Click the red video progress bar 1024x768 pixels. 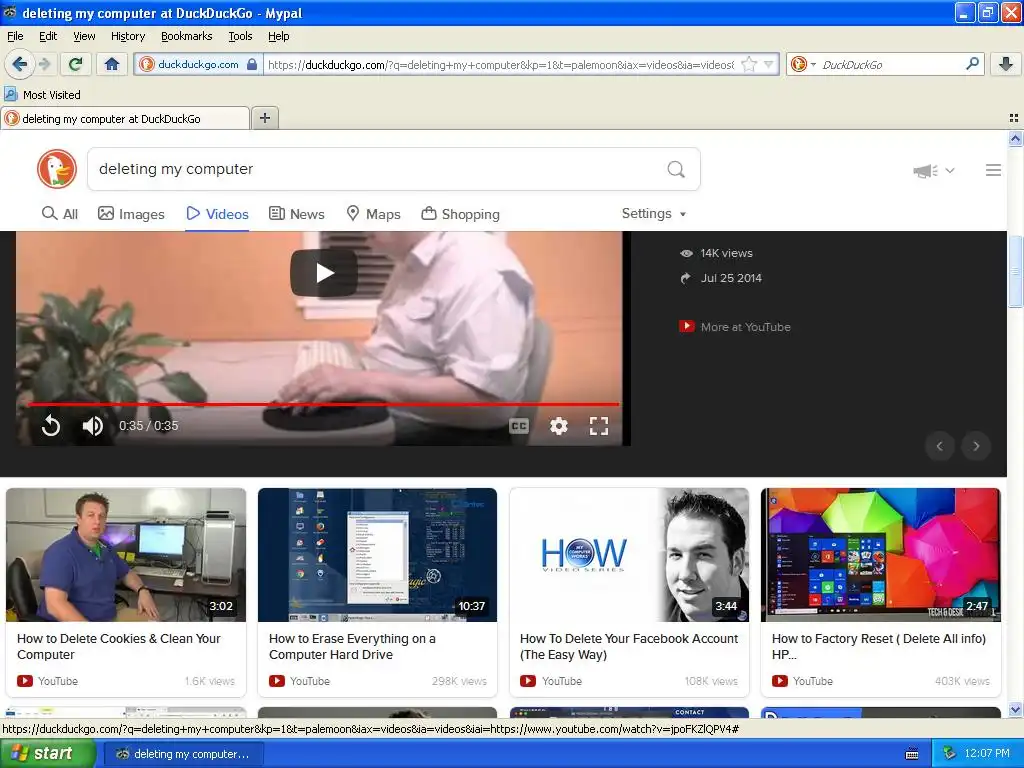[x=323, y=404]
